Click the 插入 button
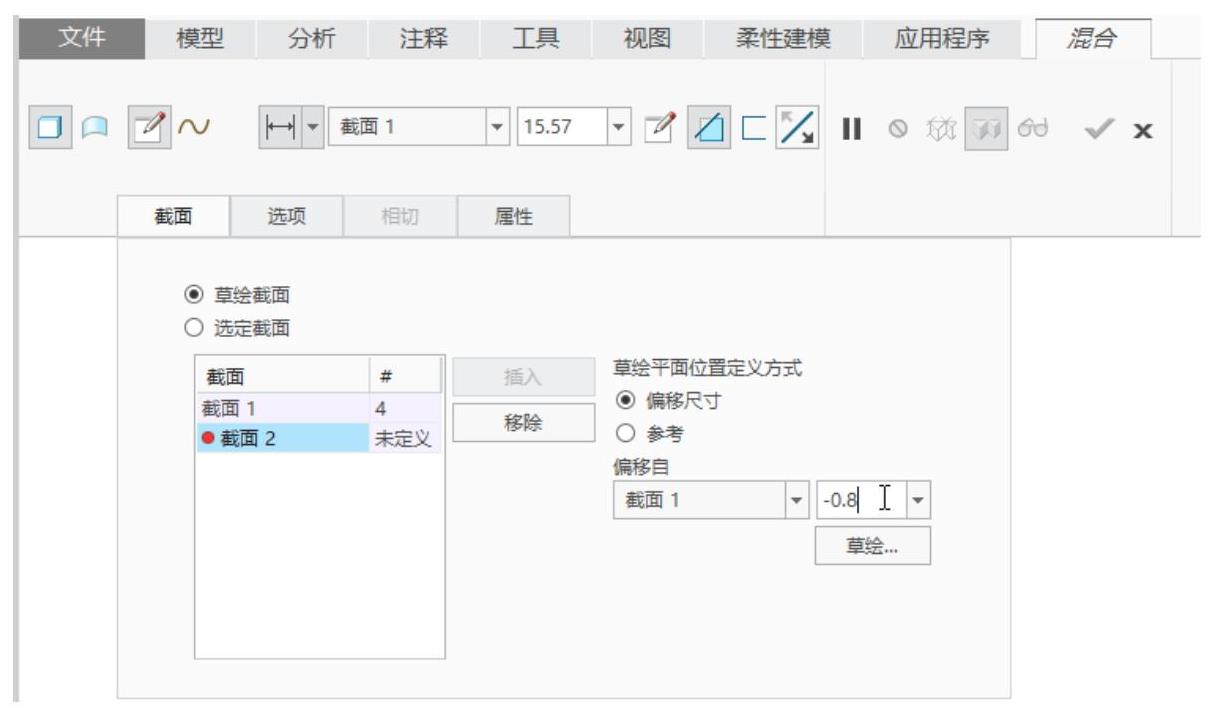Image resolution: width=1219 pixels, height=720 pixels. (522, 377)
